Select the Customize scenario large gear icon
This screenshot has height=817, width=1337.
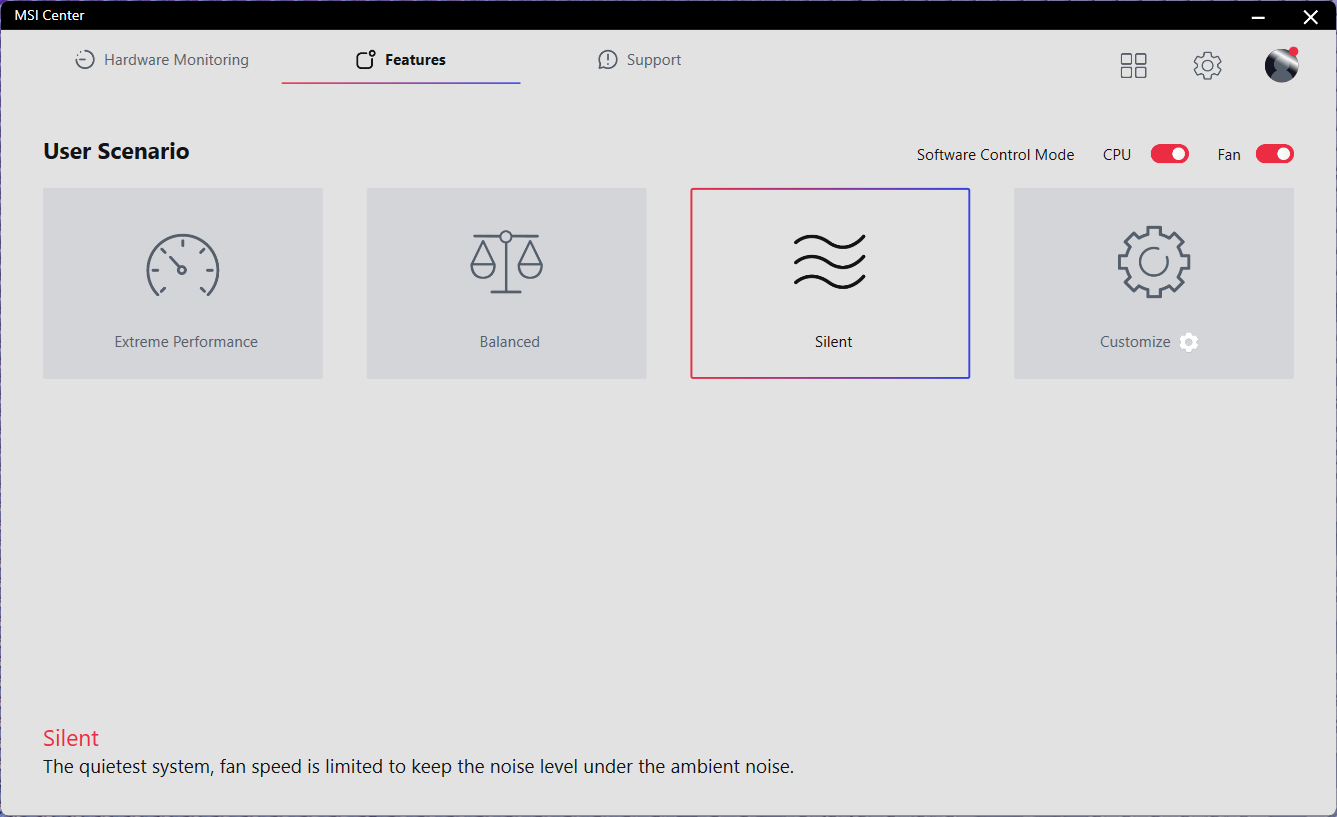point(1153,262)
